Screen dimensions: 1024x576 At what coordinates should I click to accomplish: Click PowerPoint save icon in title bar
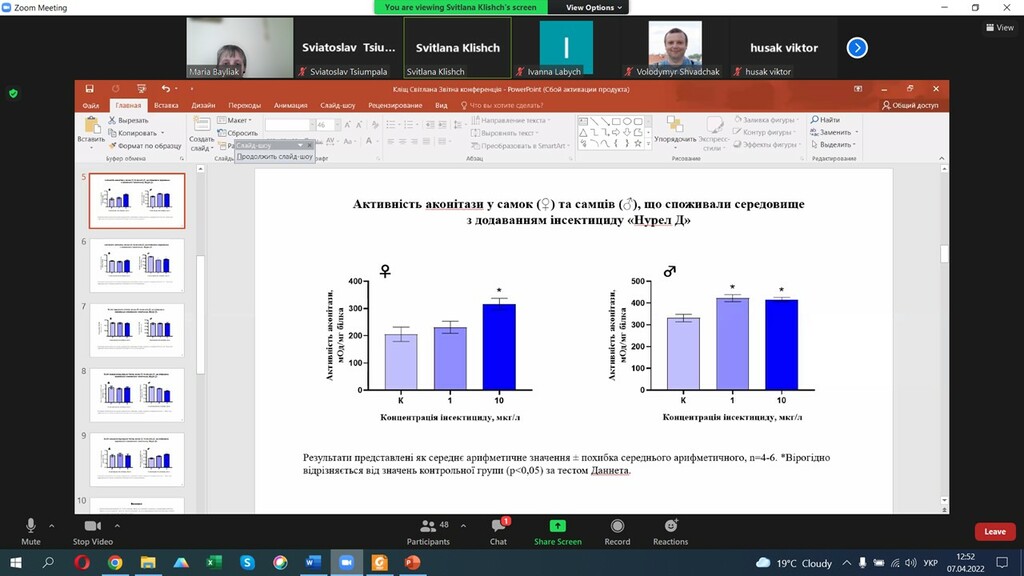[x=89, y=89]
